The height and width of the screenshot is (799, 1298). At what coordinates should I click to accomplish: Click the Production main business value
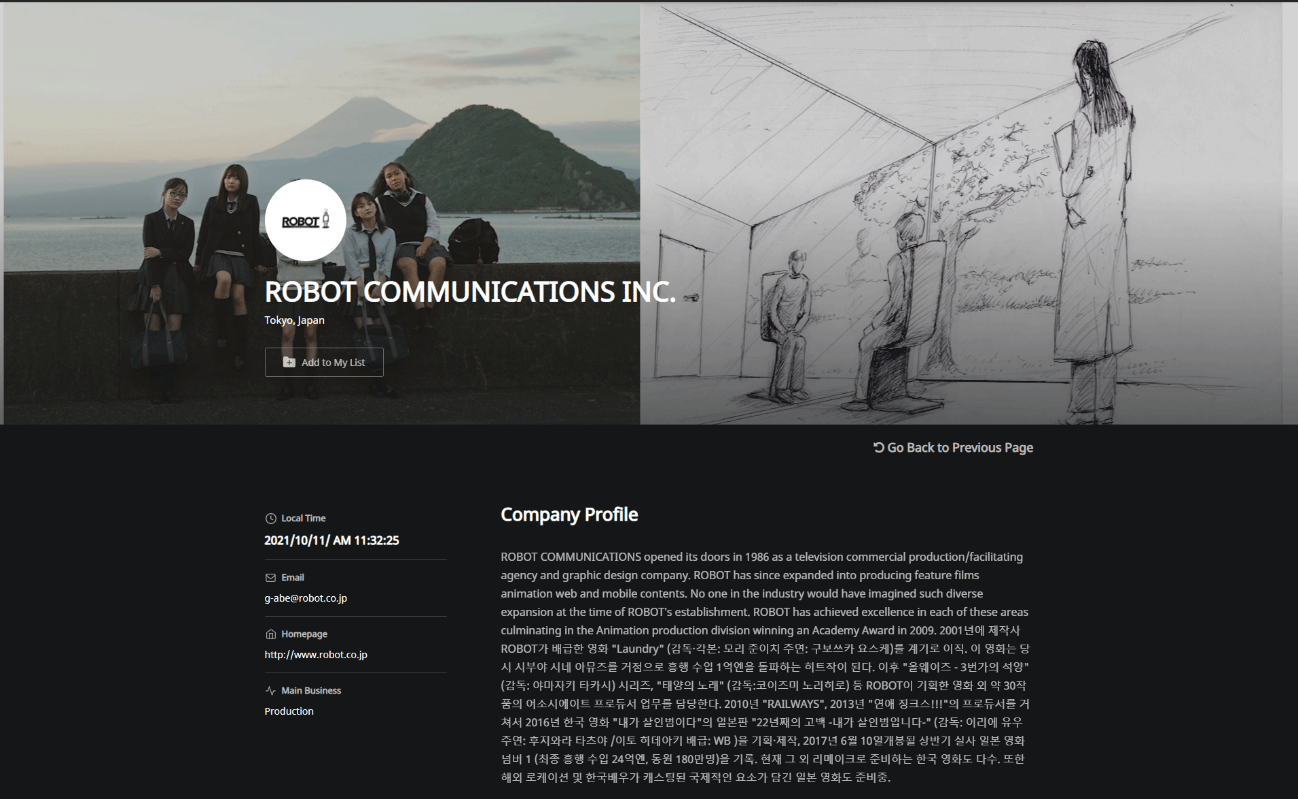pos(289,711)
